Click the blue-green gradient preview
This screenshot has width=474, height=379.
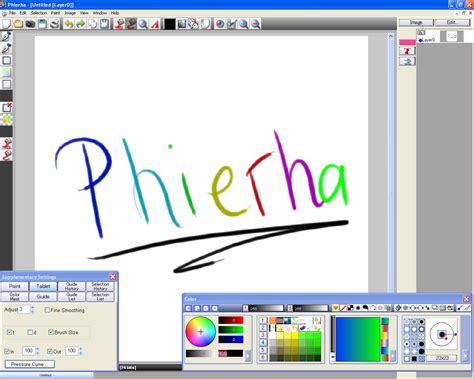coord(358,339)
